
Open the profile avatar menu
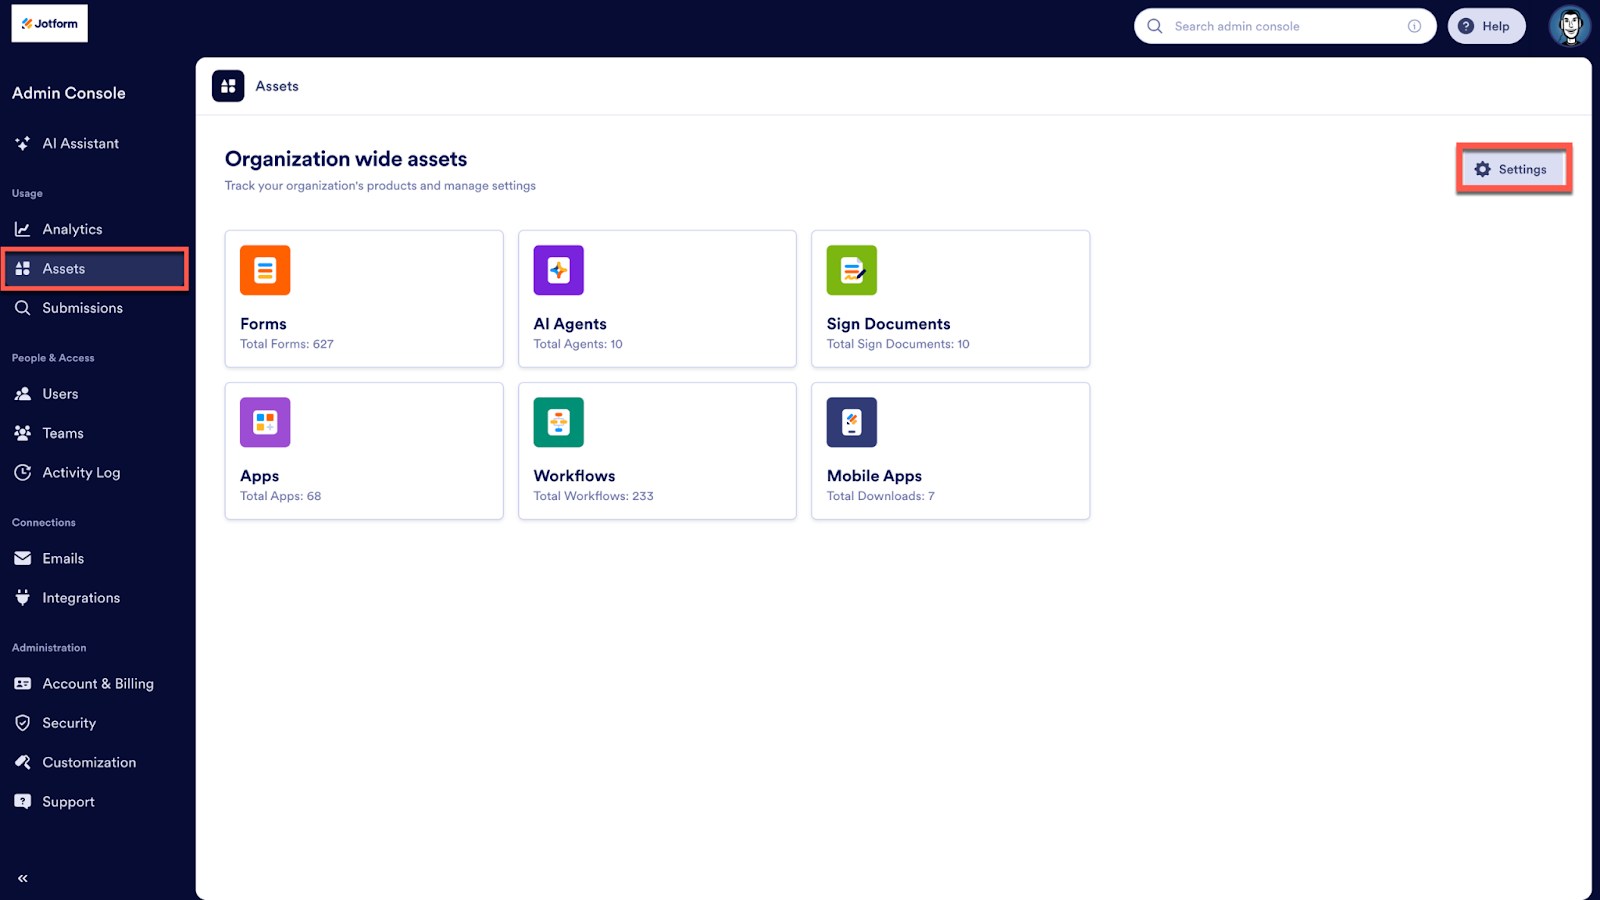click(x=1569, y=26)
